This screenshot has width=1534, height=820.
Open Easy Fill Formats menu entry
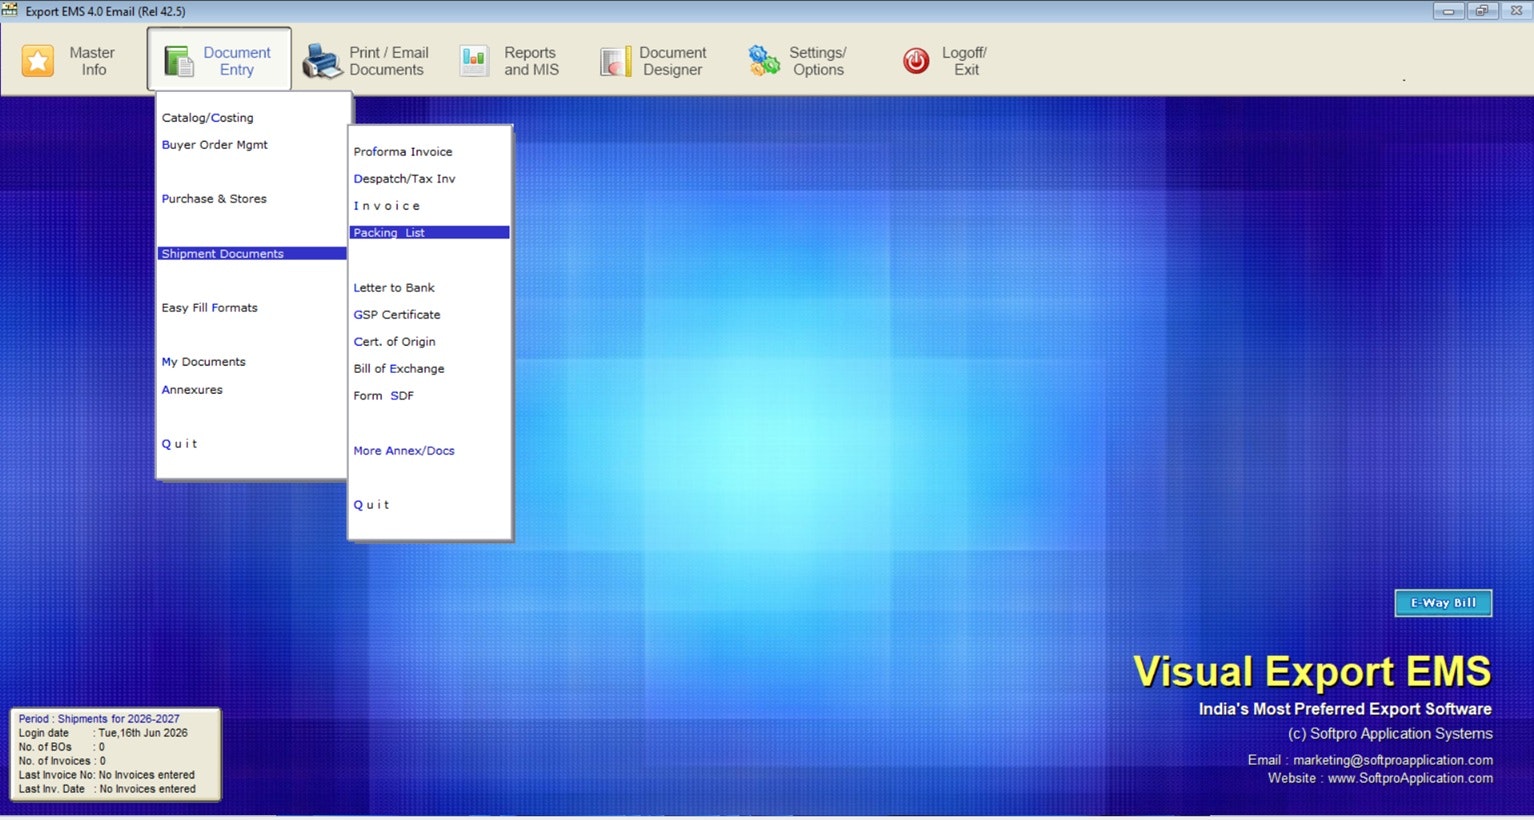[209, 308]
